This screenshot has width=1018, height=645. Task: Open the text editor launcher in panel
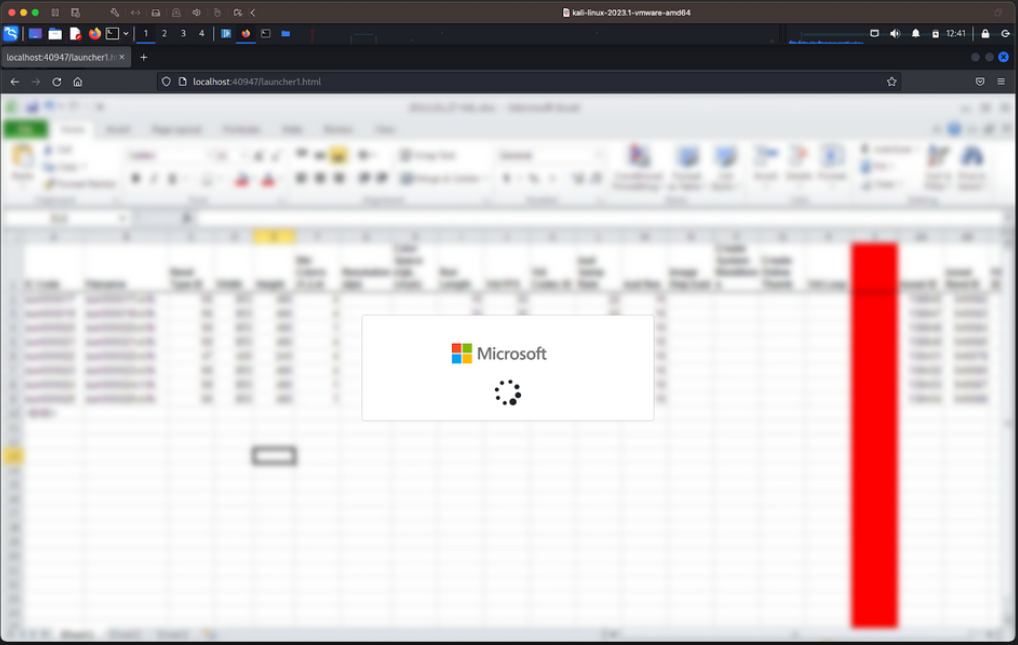[x=75, y=33]
